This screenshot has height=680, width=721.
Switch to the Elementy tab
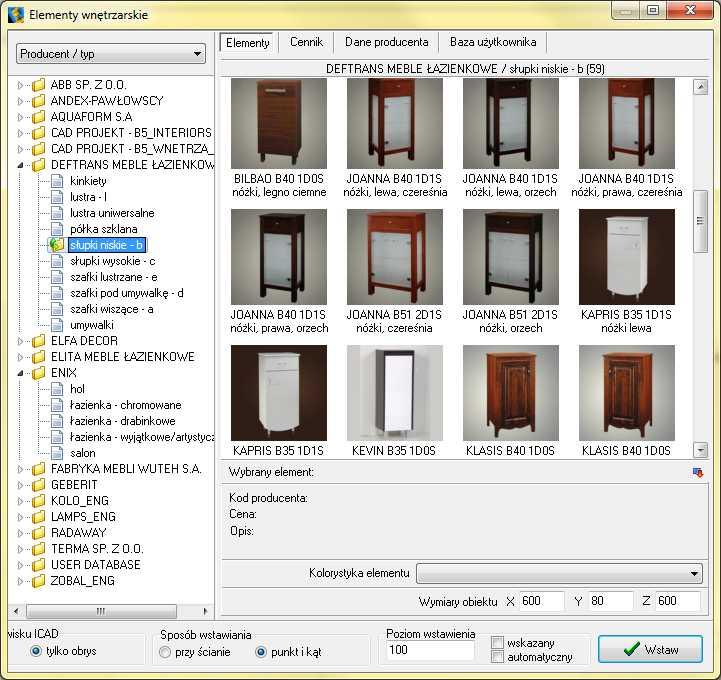point(247,43)
